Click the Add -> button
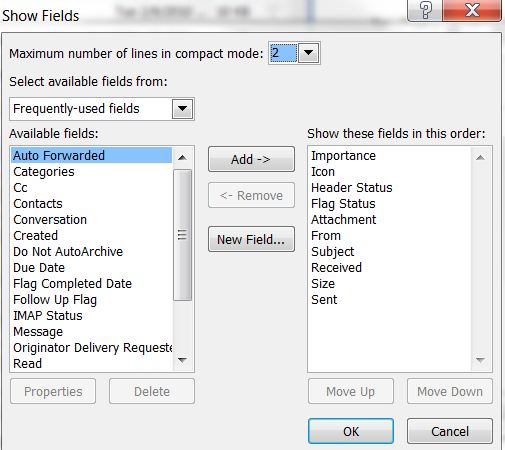Viewport: 505px width, 450px height. [251, 159]
